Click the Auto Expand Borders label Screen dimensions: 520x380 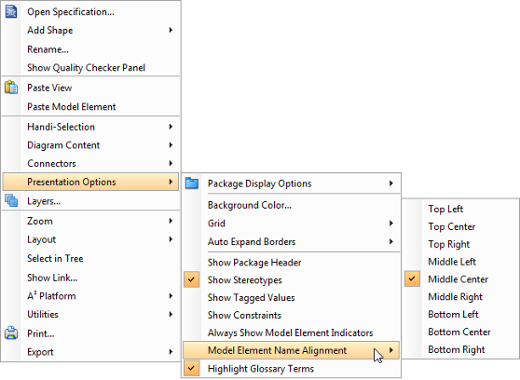252,241
